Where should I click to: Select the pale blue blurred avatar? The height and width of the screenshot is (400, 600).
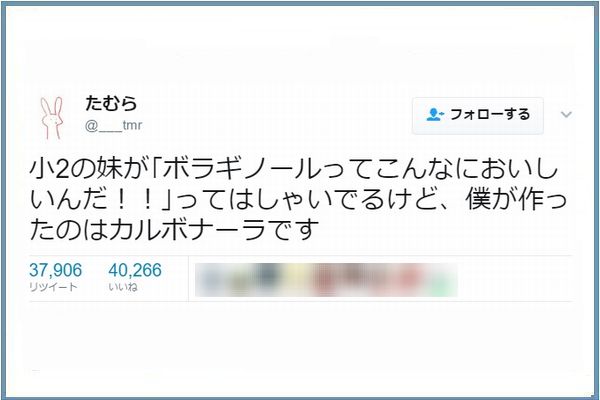210,280
